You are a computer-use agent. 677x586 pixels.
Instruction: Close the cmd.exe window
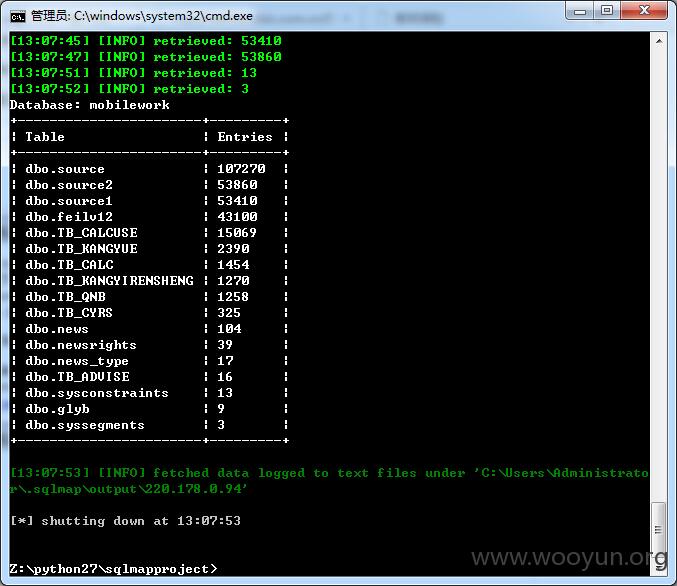644,11
